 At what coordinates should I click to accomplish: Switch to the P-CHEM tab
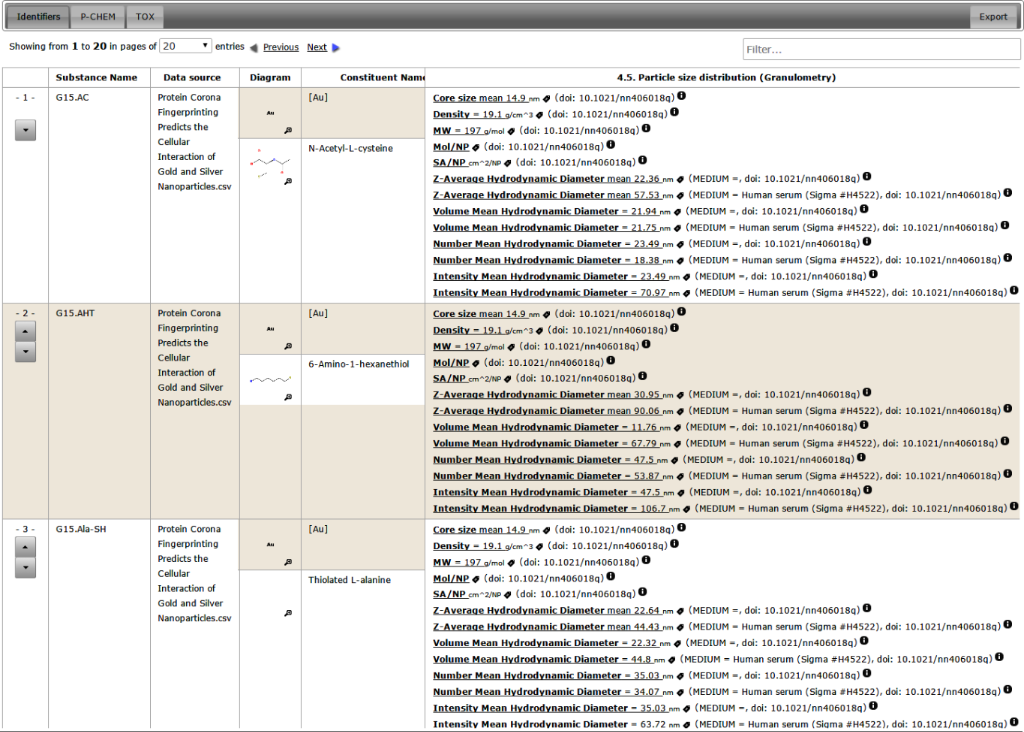click(98, 17)
